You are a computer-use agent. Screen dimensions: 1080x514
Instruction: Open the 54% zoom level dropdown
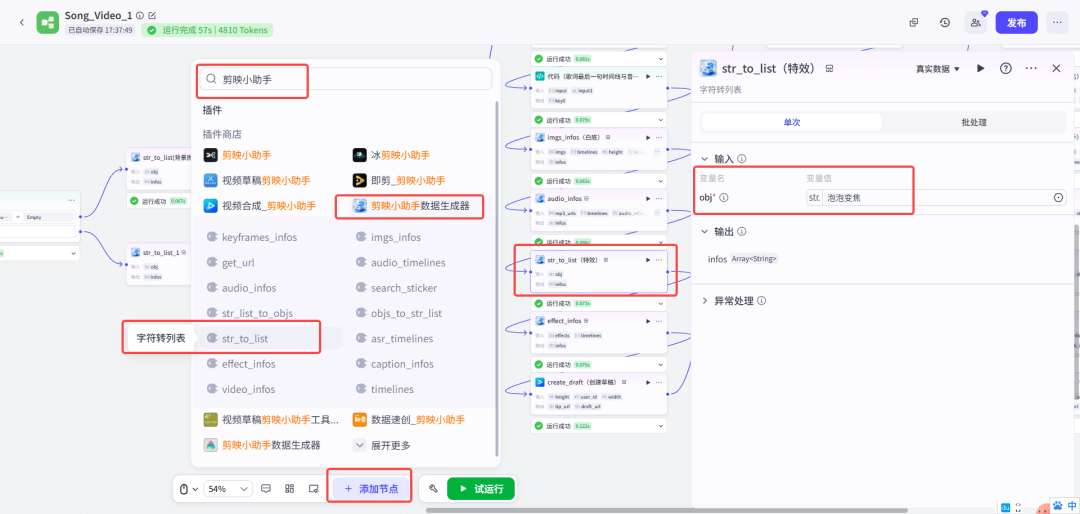228,489
